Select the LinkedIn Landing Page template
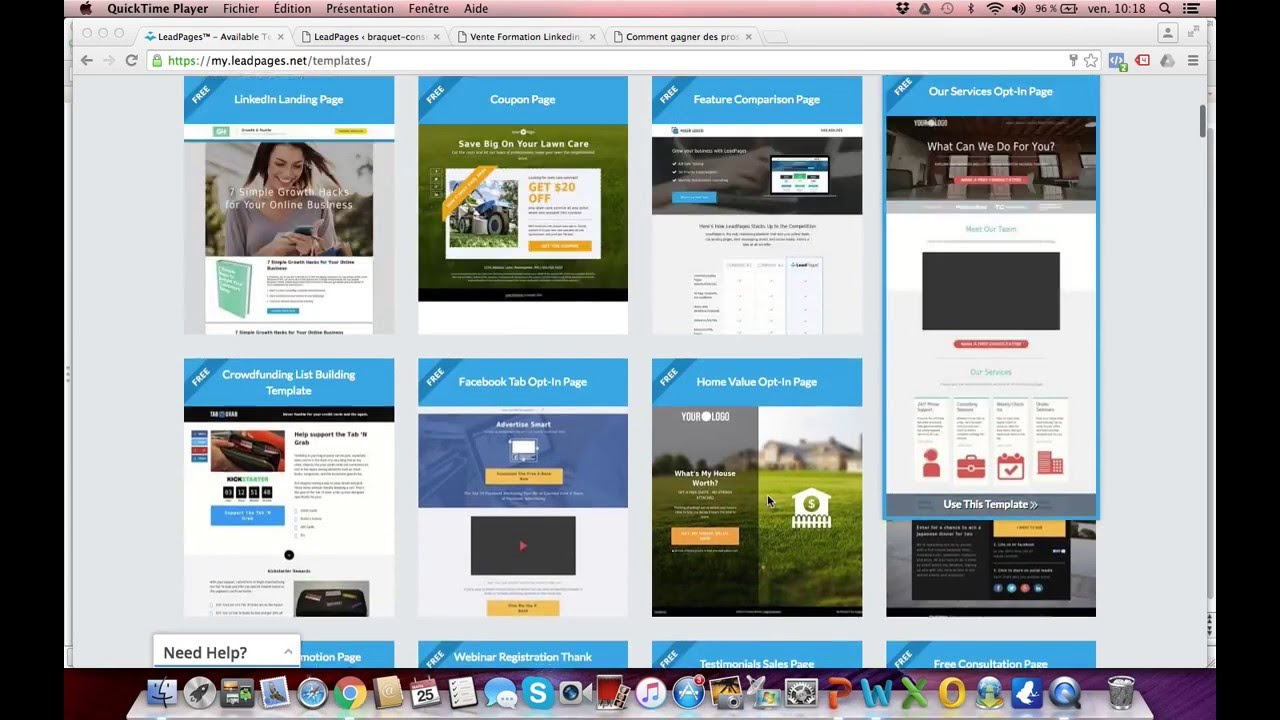Viewport: 1280px width, 720px height. tap(289, 205)
